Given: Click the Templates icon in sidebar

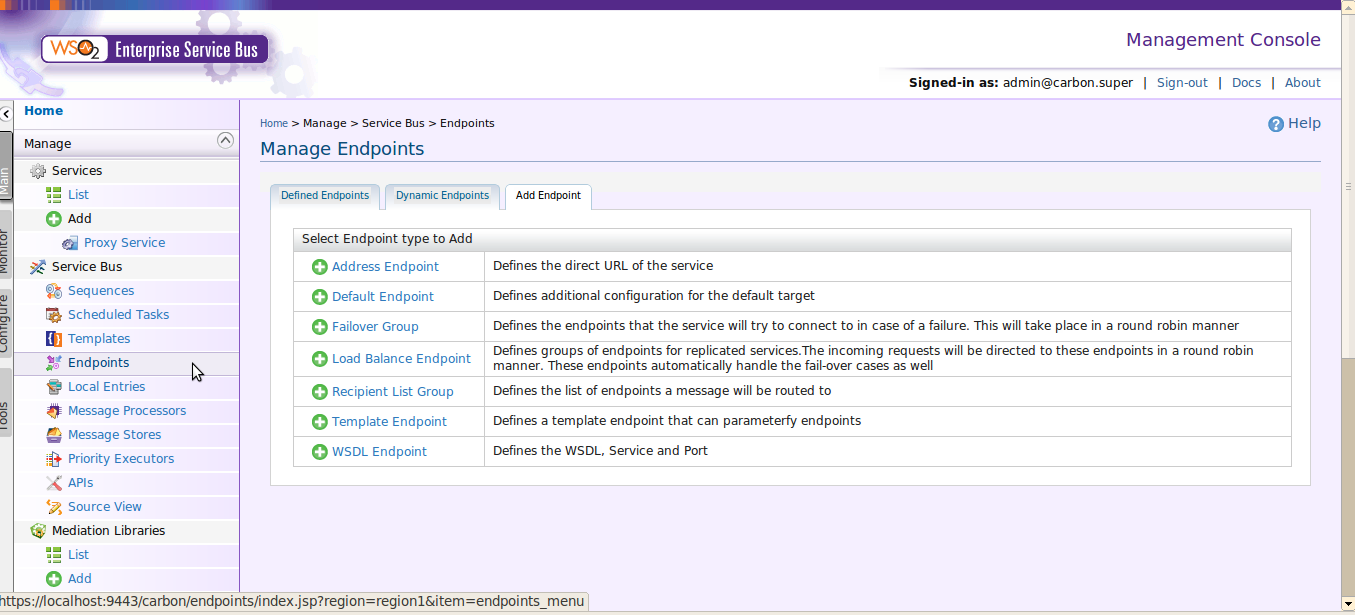Looking at the screenshot, I should point(53,338).
